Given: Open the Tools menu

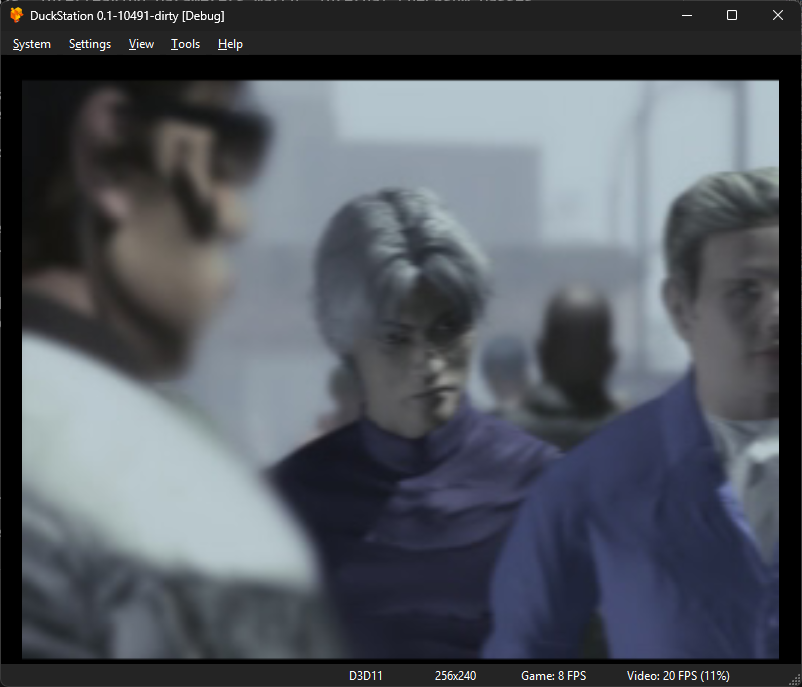Looking at the screenshot, I should (185, 44).
